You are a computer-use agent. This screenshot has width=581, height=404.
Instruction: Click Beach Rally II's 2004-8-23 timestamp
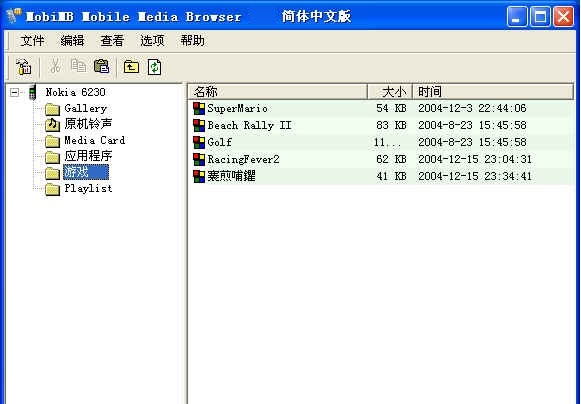tap(472, 125)
